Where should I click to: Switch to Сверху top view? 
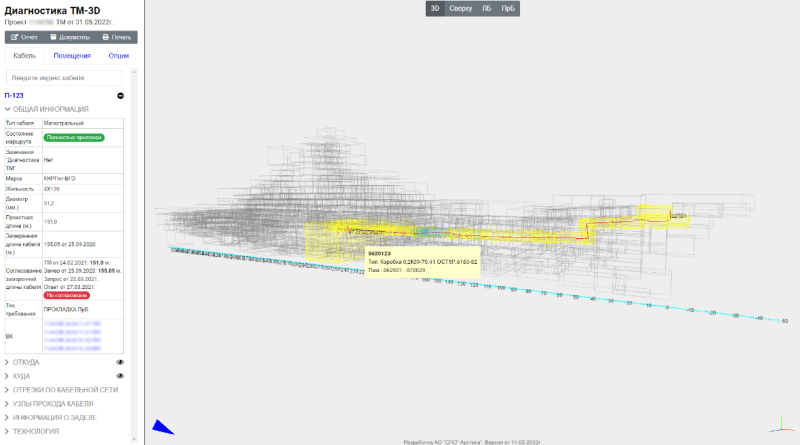[x=460, y=8]
